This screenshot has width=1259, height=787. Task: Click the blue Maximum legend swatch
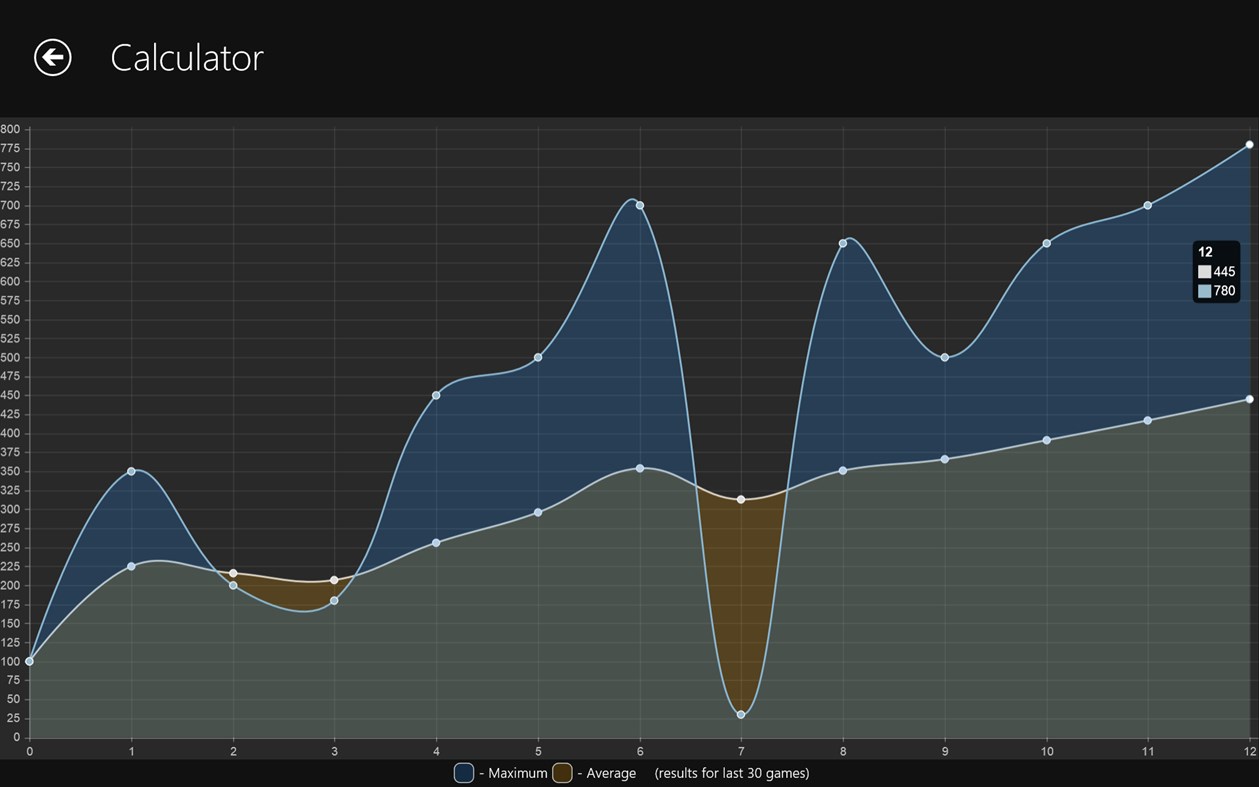pos(464,773)
